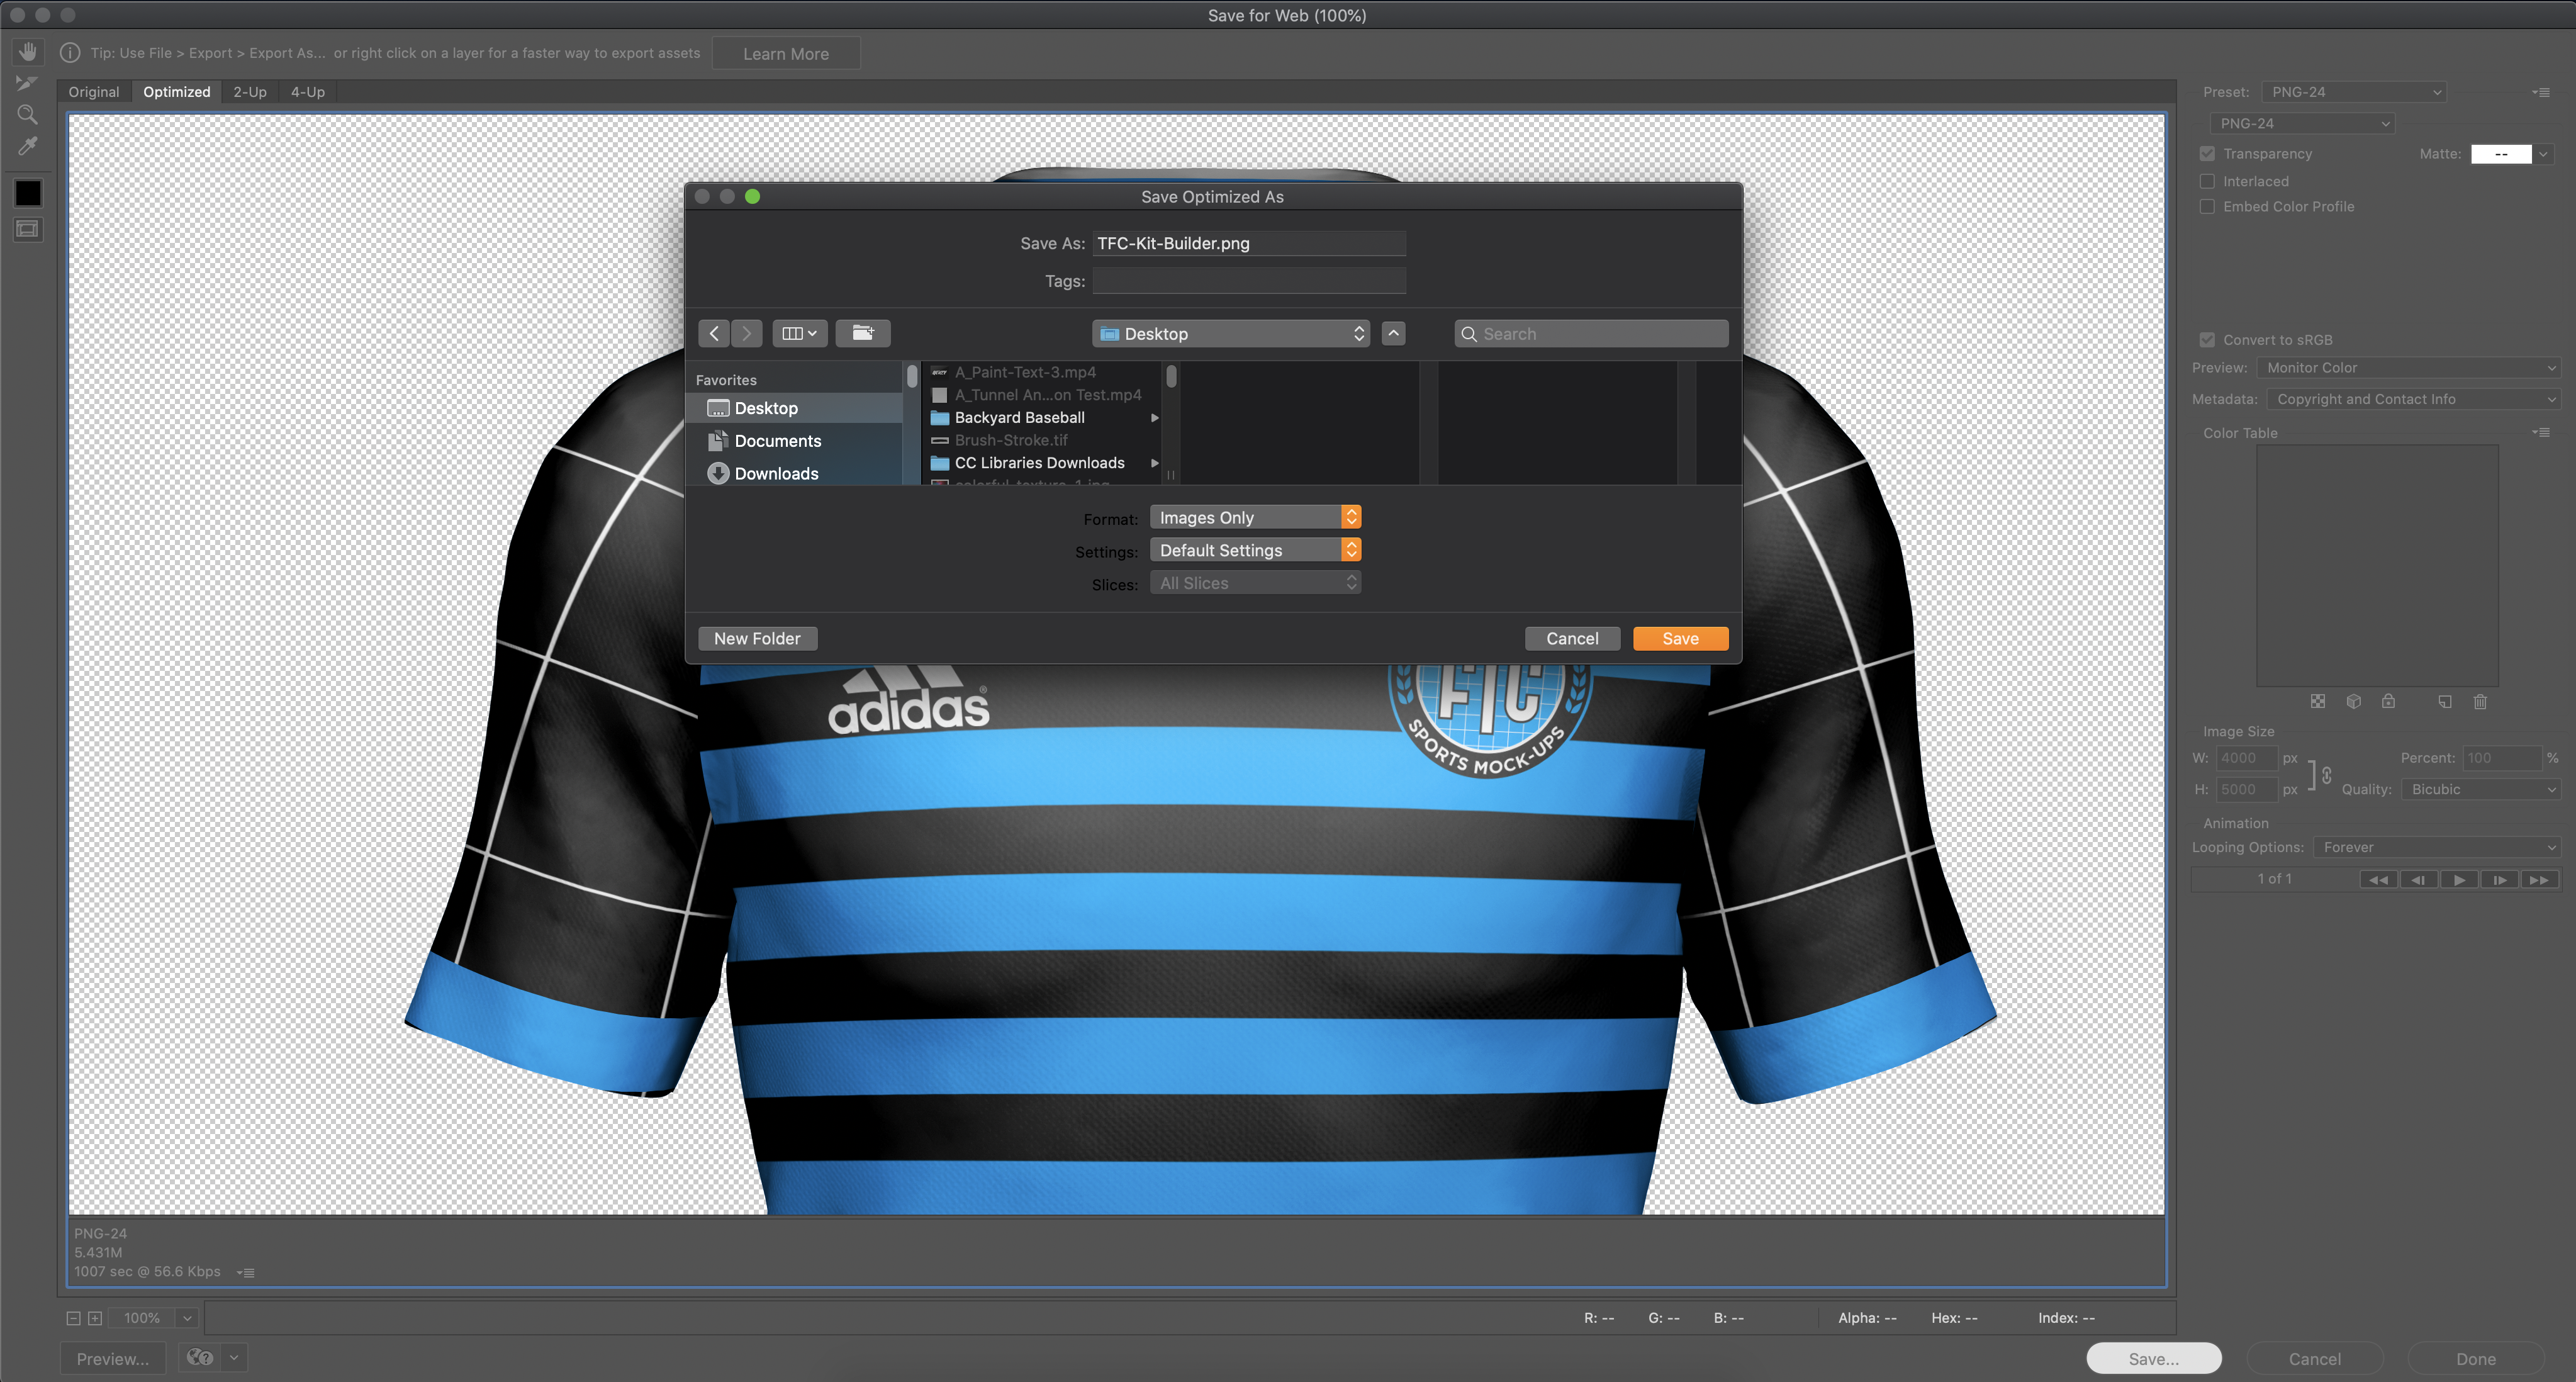The height and width of the screenshot is (1382, 2576).
Task: Toggle slices visibility icon
Action: click(27, 229)
